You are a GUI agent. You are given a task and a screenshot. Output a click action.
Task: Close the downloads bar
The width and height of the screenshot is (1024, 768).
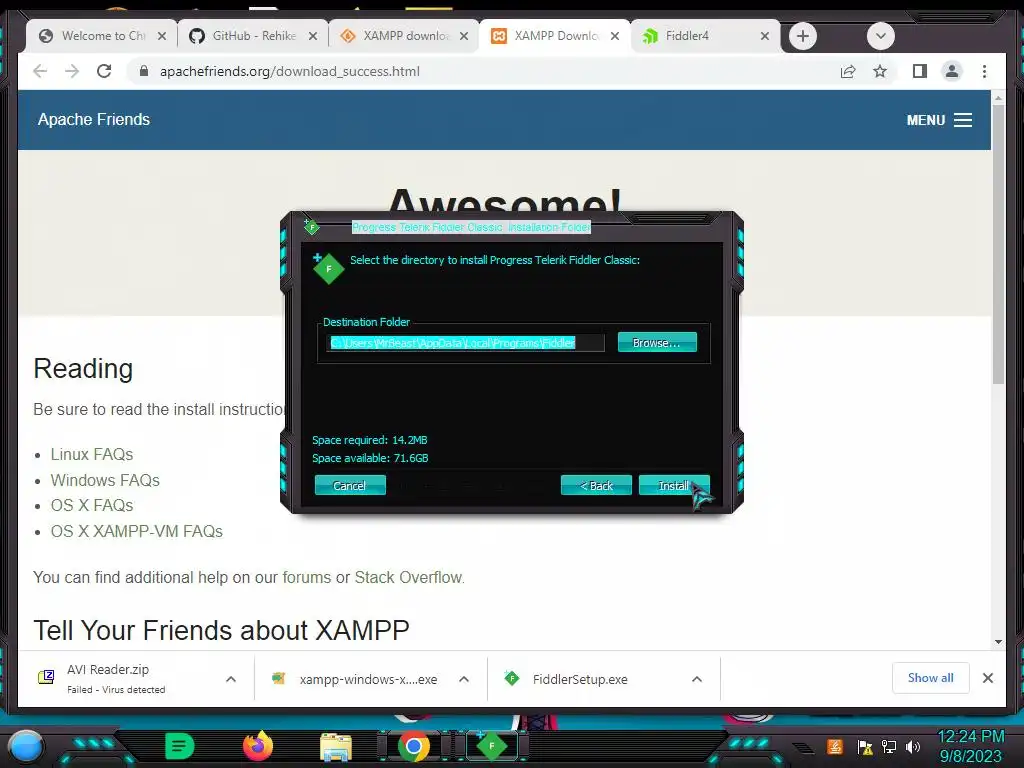click(987, 678)
